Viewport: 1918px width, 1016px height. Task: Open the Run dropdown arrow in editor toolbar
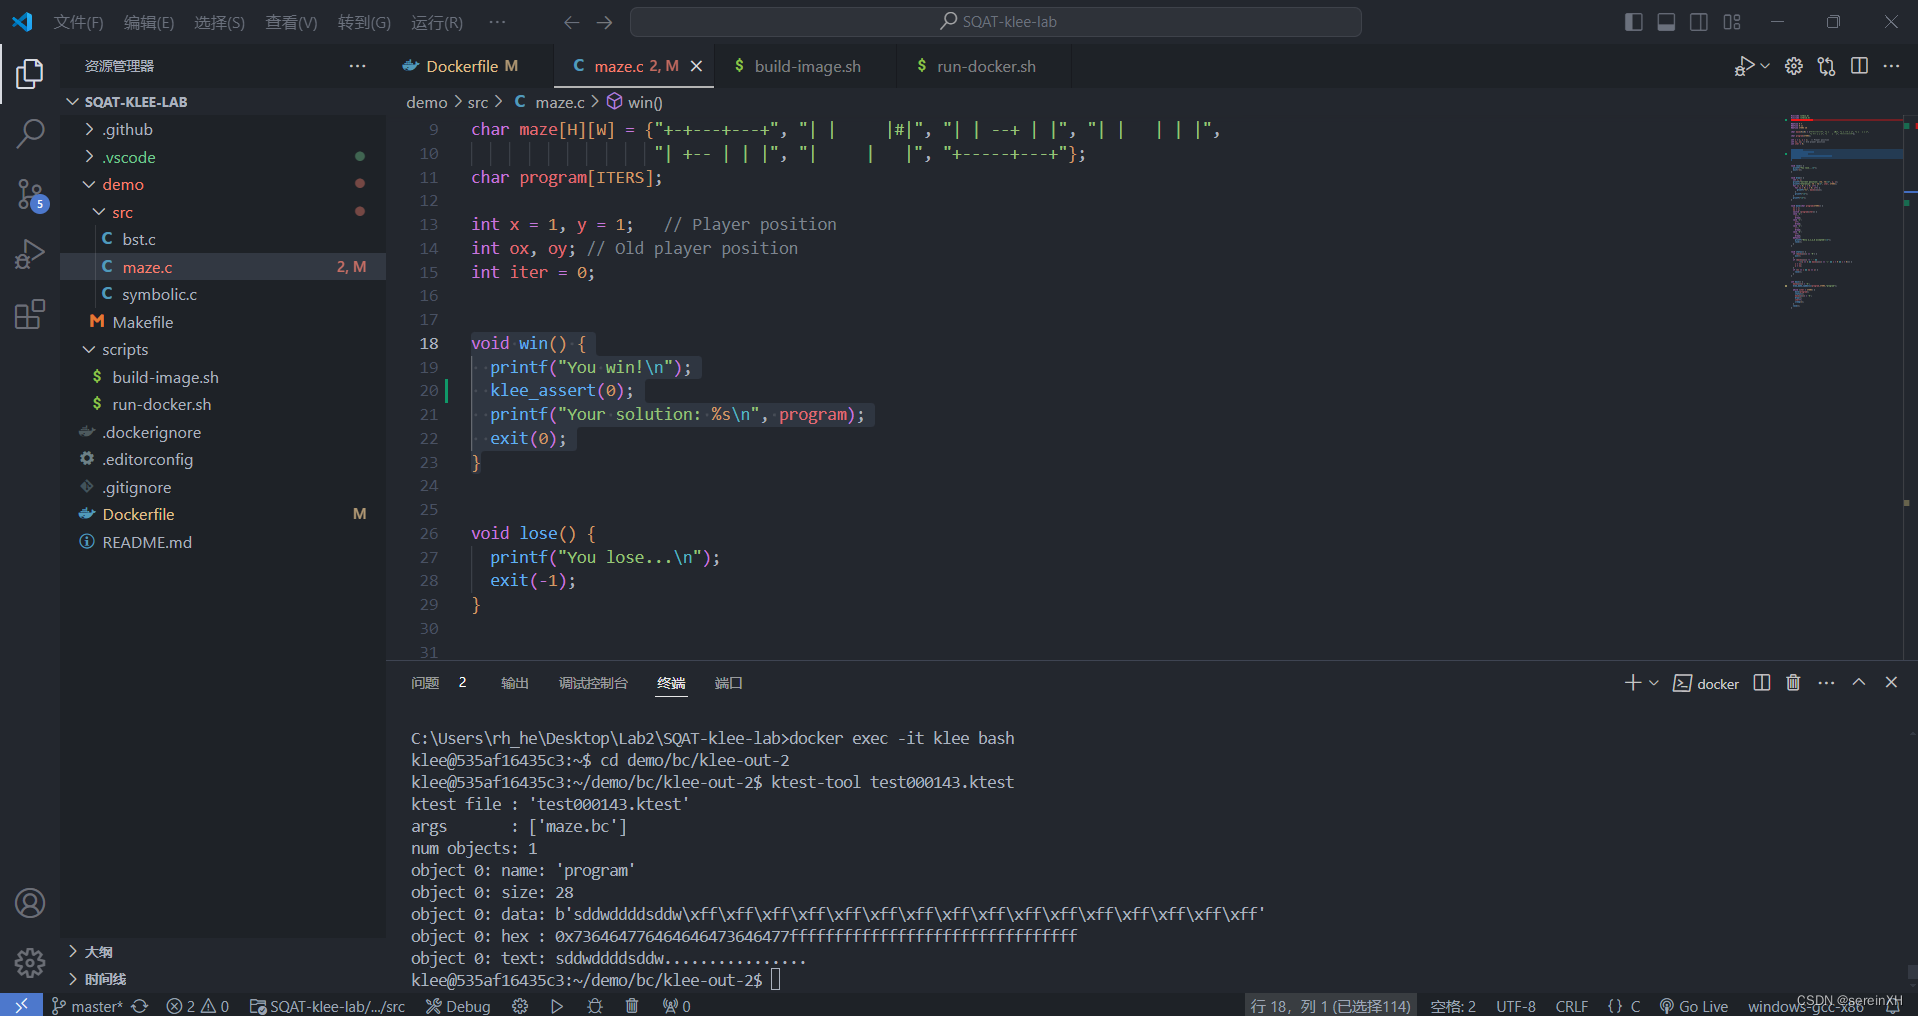(x=1765, y=66)
